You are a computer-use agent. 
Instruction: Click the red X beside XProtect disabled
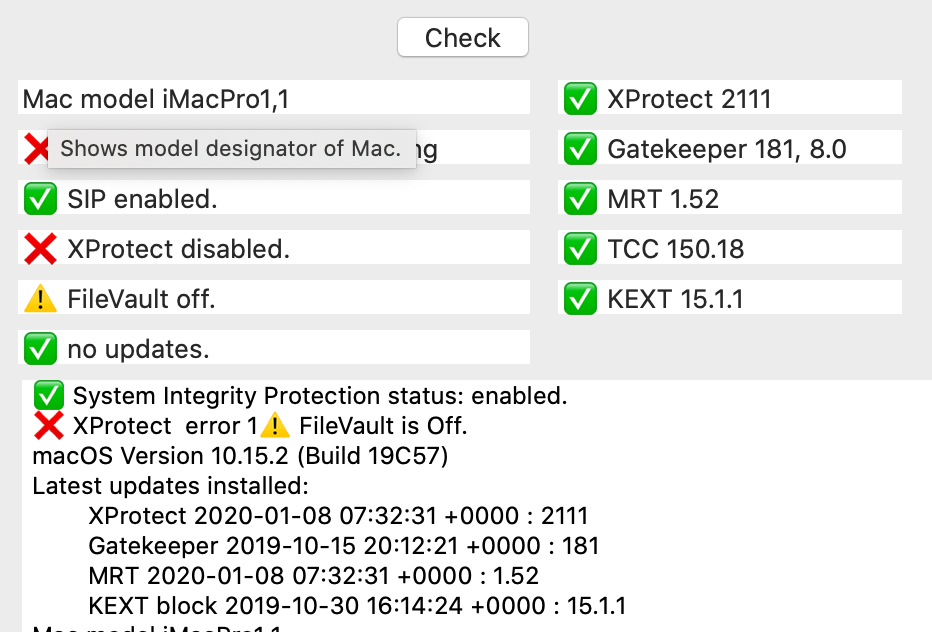click(x=39, y=249)
